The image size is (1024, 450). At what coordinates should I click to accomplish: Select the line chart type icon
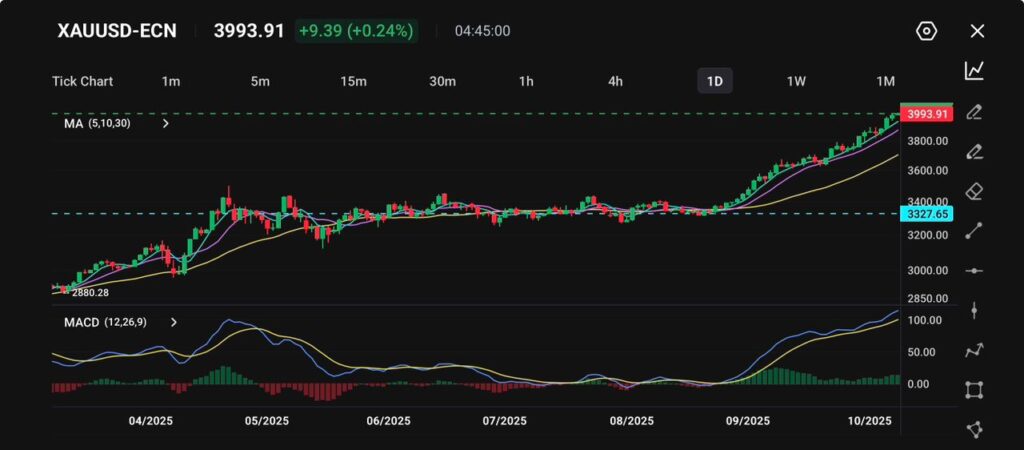click(x=974, y=70)
